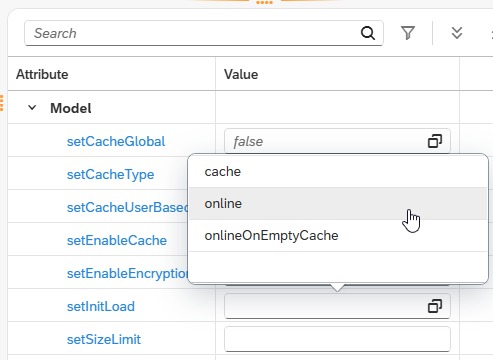Collapse the Model group

click(32, 108)
